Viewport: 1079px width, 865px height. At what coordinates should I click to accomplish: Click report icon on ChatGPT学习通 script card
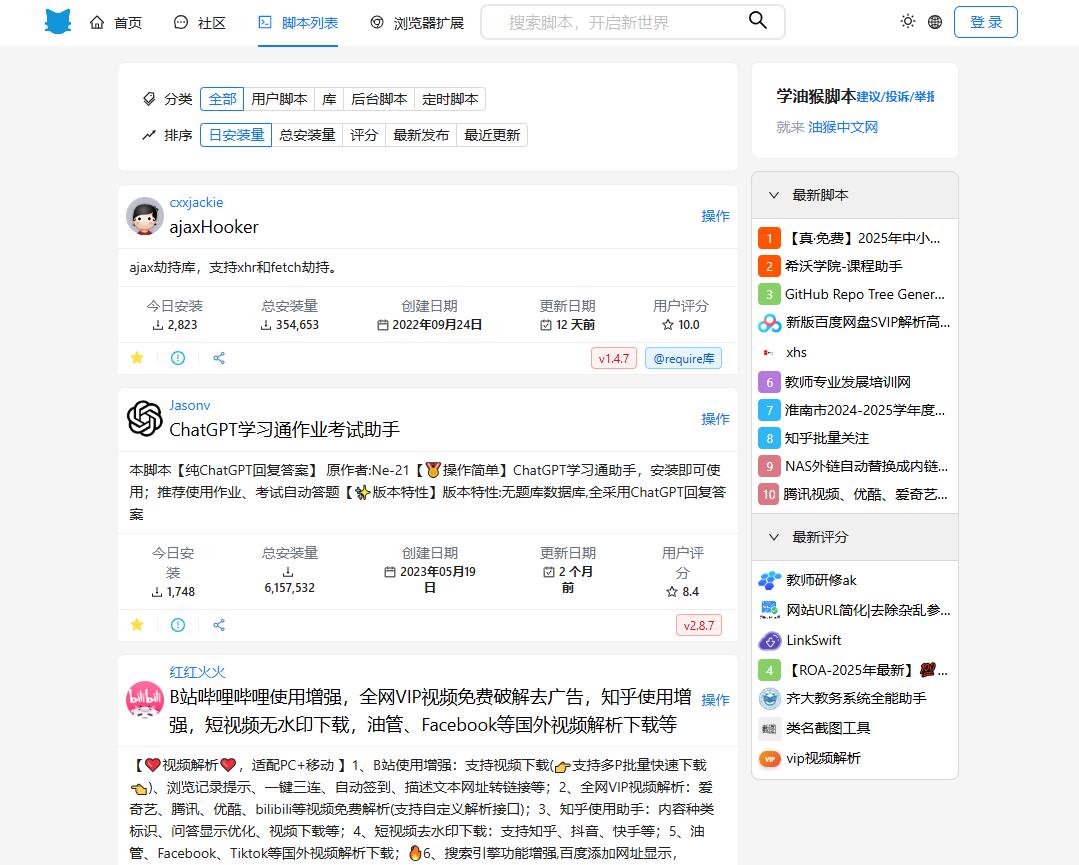(x=178, y=625)
